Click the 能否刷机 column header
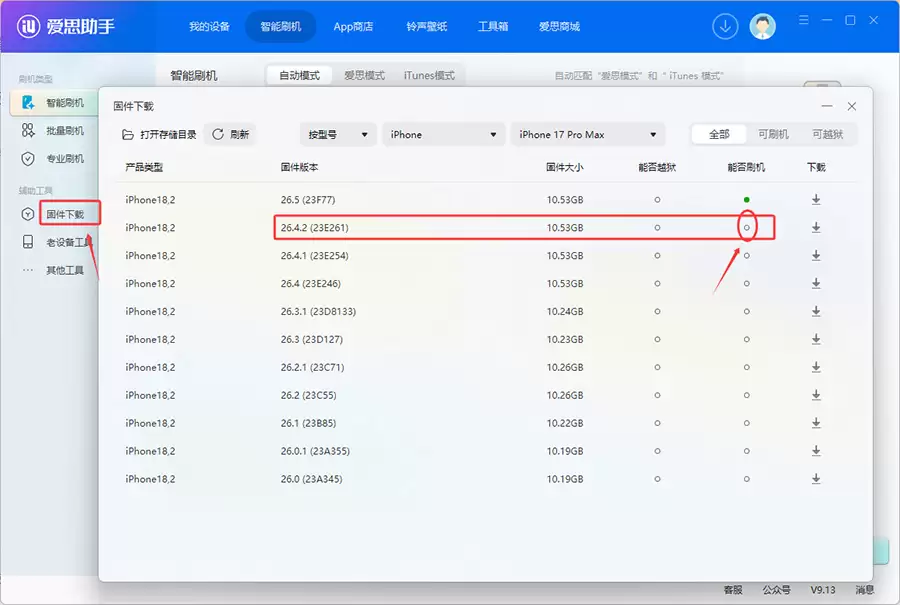Viewport: 900px width, 605px height. pyautogui.click(x=746, y=168)
